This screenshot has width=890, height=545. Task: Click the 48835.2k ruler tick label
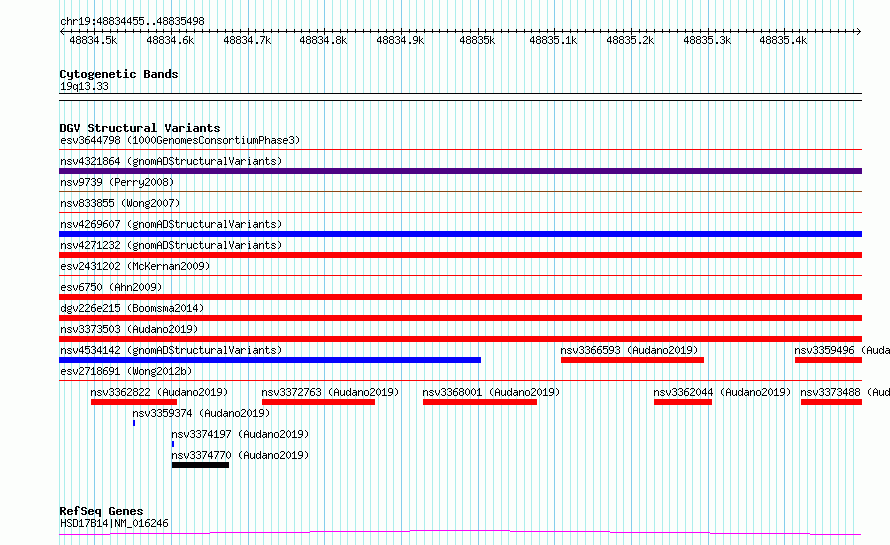point(630,40)
